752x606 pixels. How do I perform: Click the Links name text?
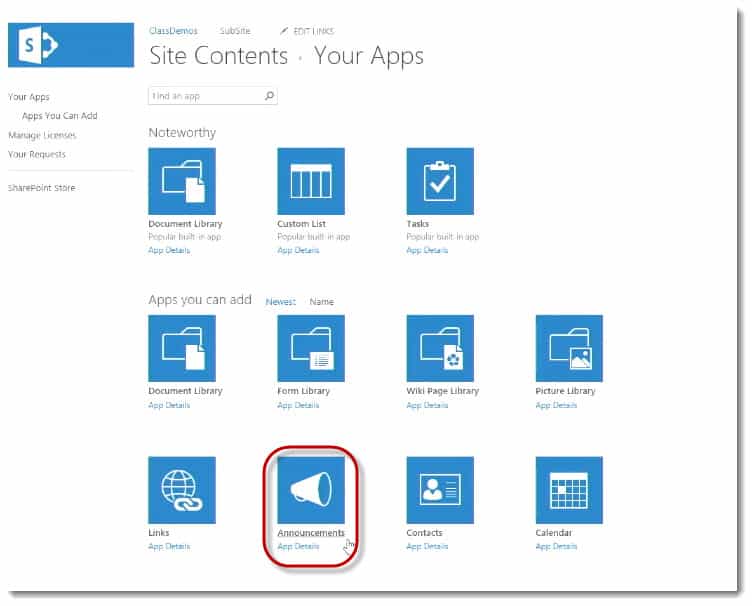coord(159,533)
